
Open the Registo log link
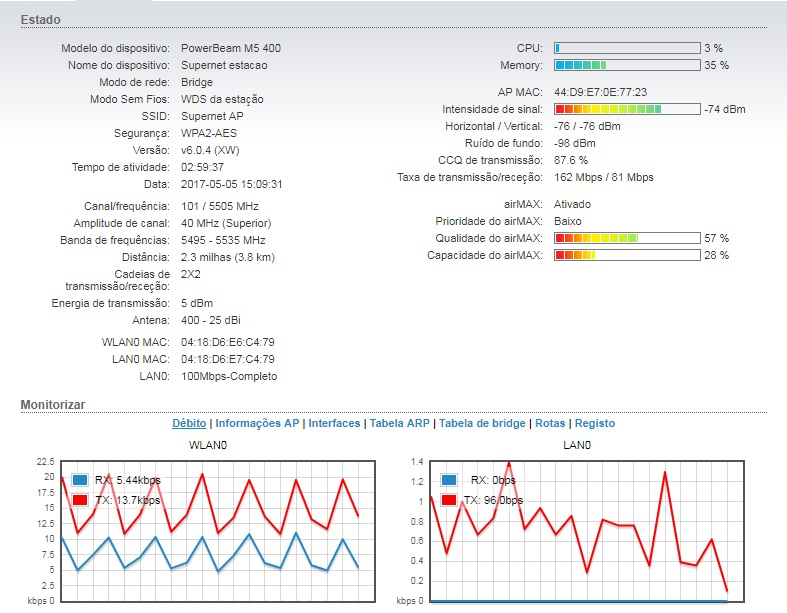point(594,423)
